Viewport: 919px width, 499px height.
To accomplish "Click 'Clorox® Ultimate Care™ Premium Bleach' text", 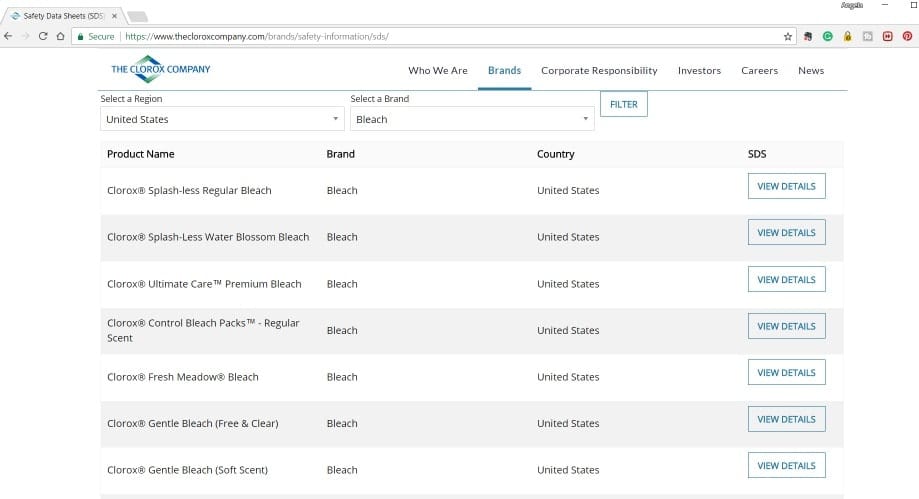I will click(204, 284).
